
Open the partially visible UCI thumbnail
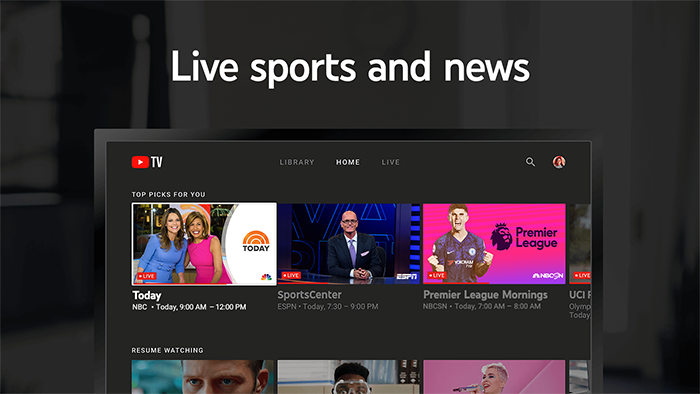[x=580, y=244]
